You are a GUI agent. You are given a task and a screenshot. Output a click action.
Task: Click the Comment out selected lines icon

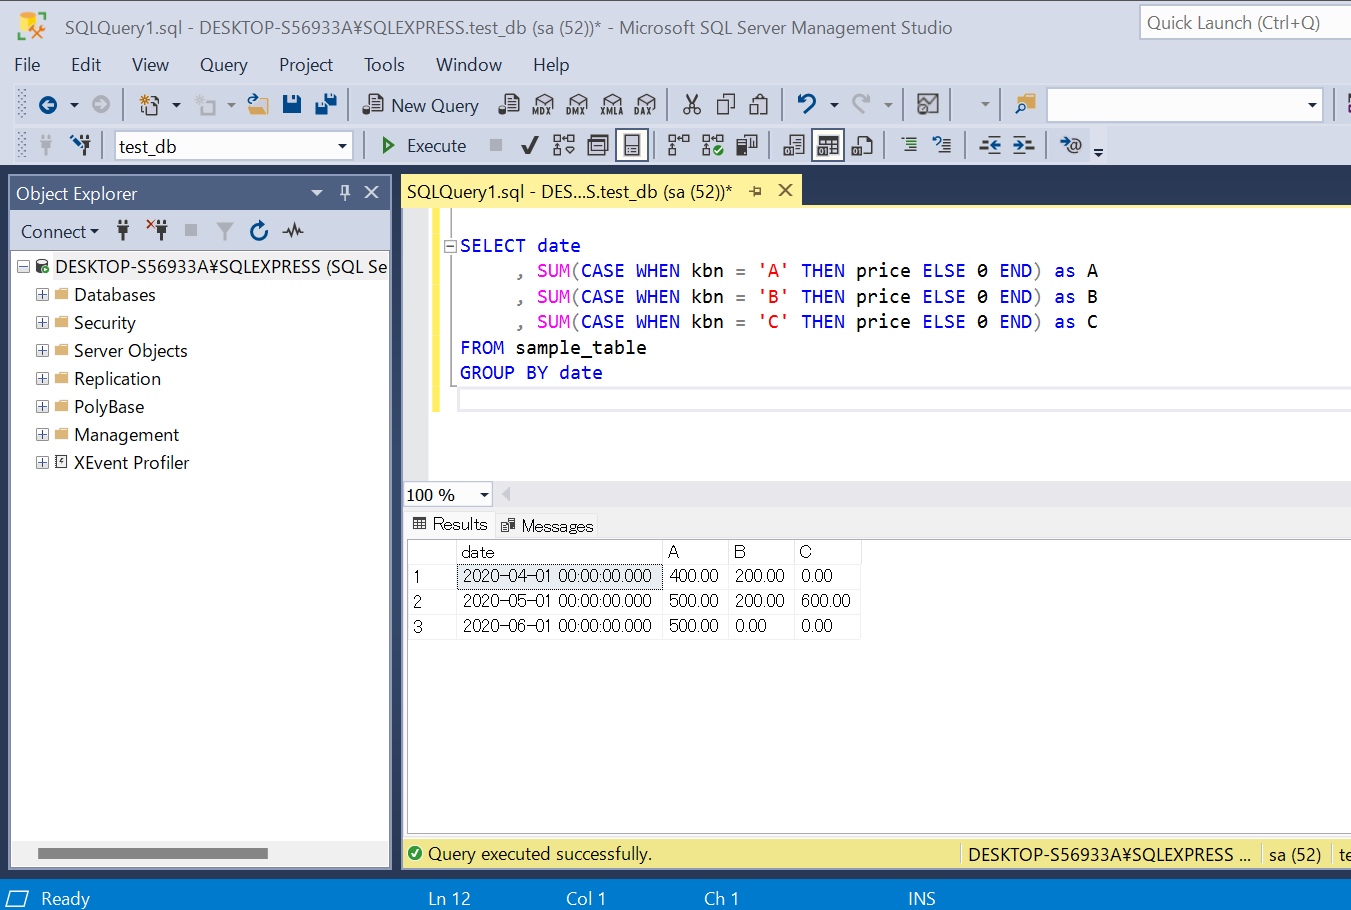tap(909, 146)
